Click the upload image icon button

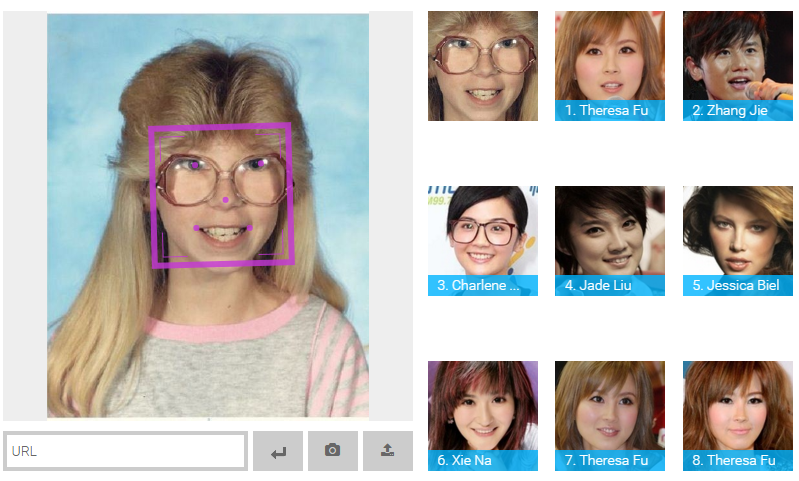(x=388, y=451)
